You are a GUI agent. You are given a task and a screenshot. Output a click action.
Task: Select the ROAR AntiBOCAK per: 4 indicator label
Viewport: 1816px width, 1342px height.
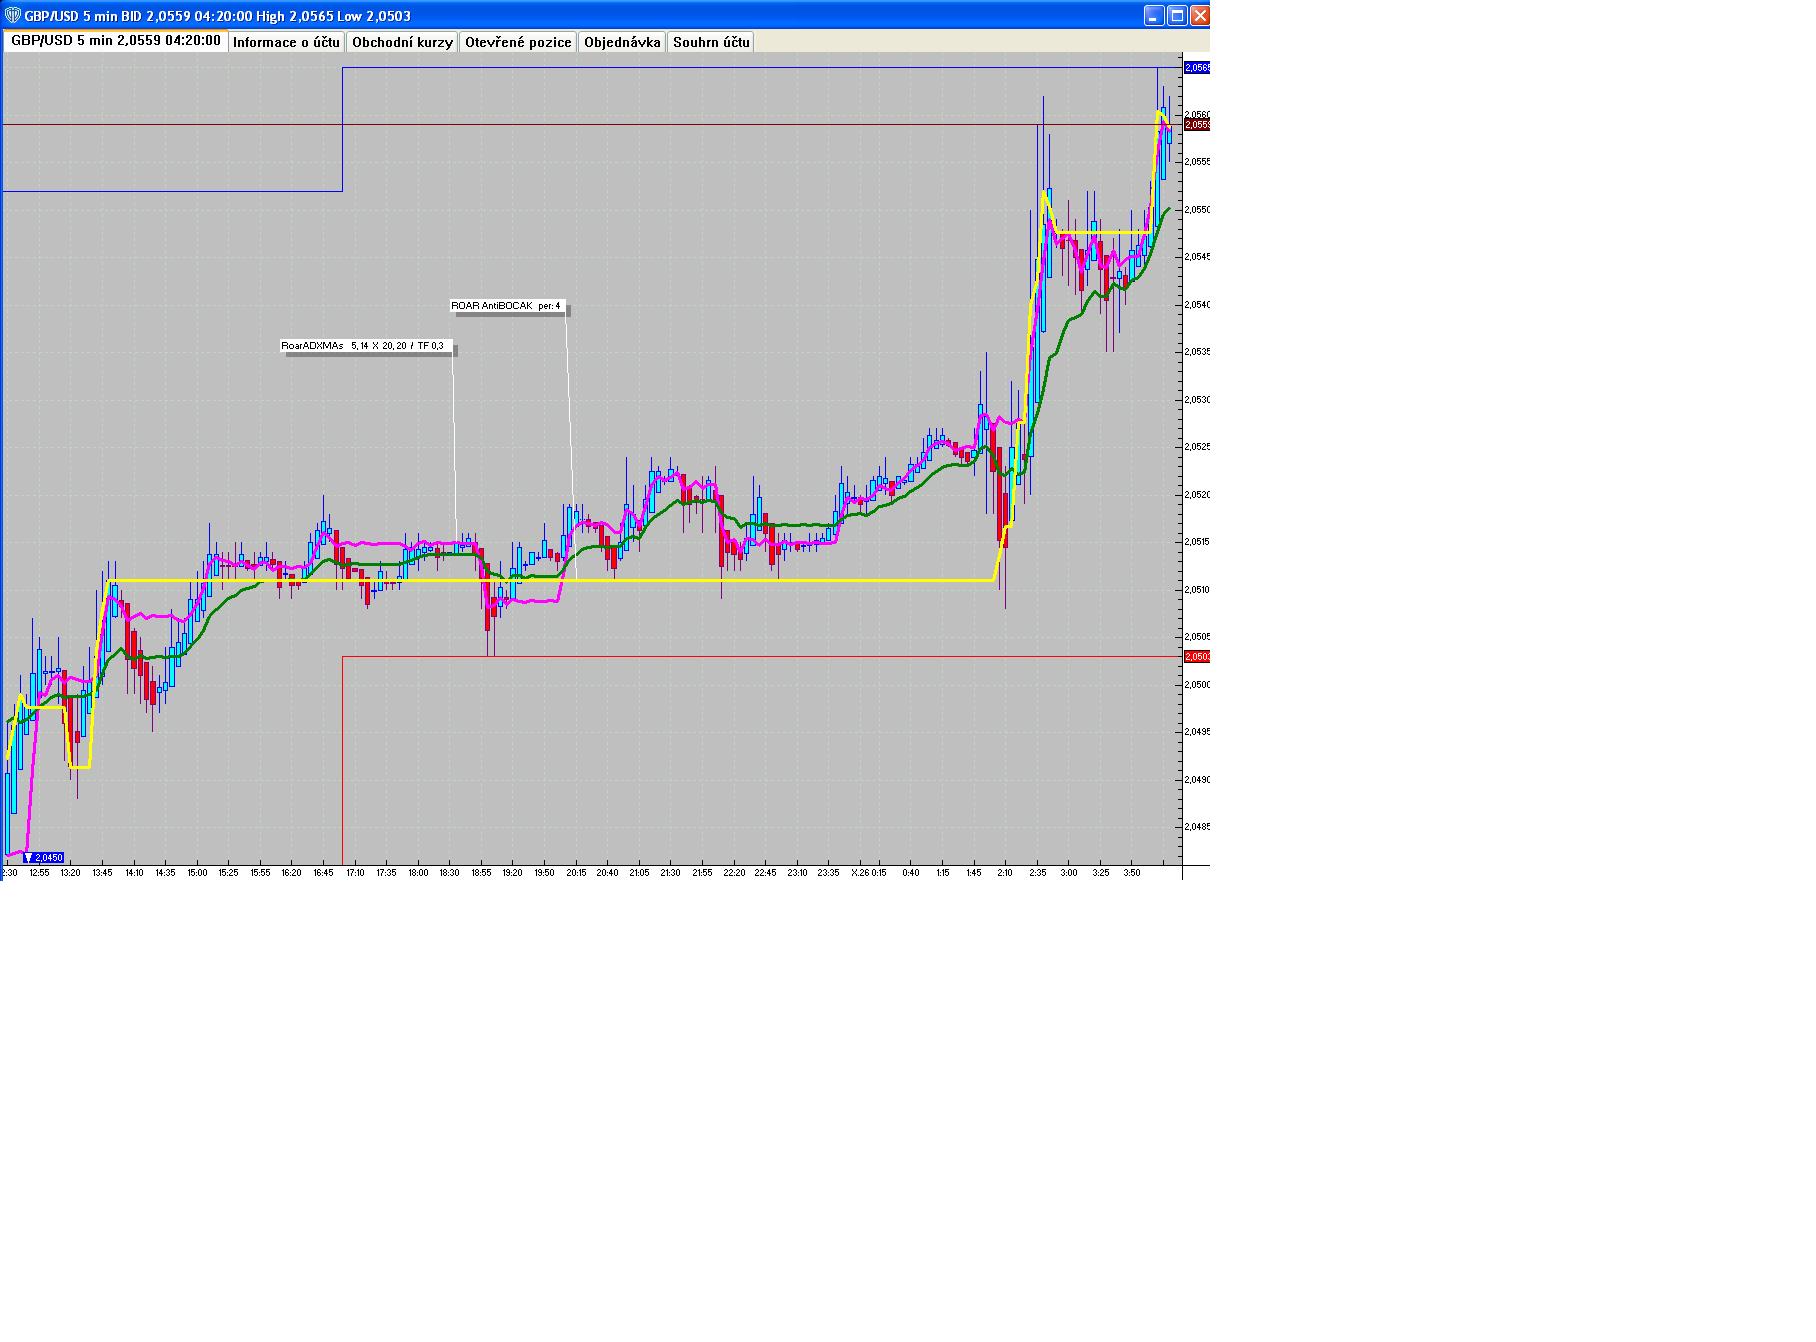(507, 306)
